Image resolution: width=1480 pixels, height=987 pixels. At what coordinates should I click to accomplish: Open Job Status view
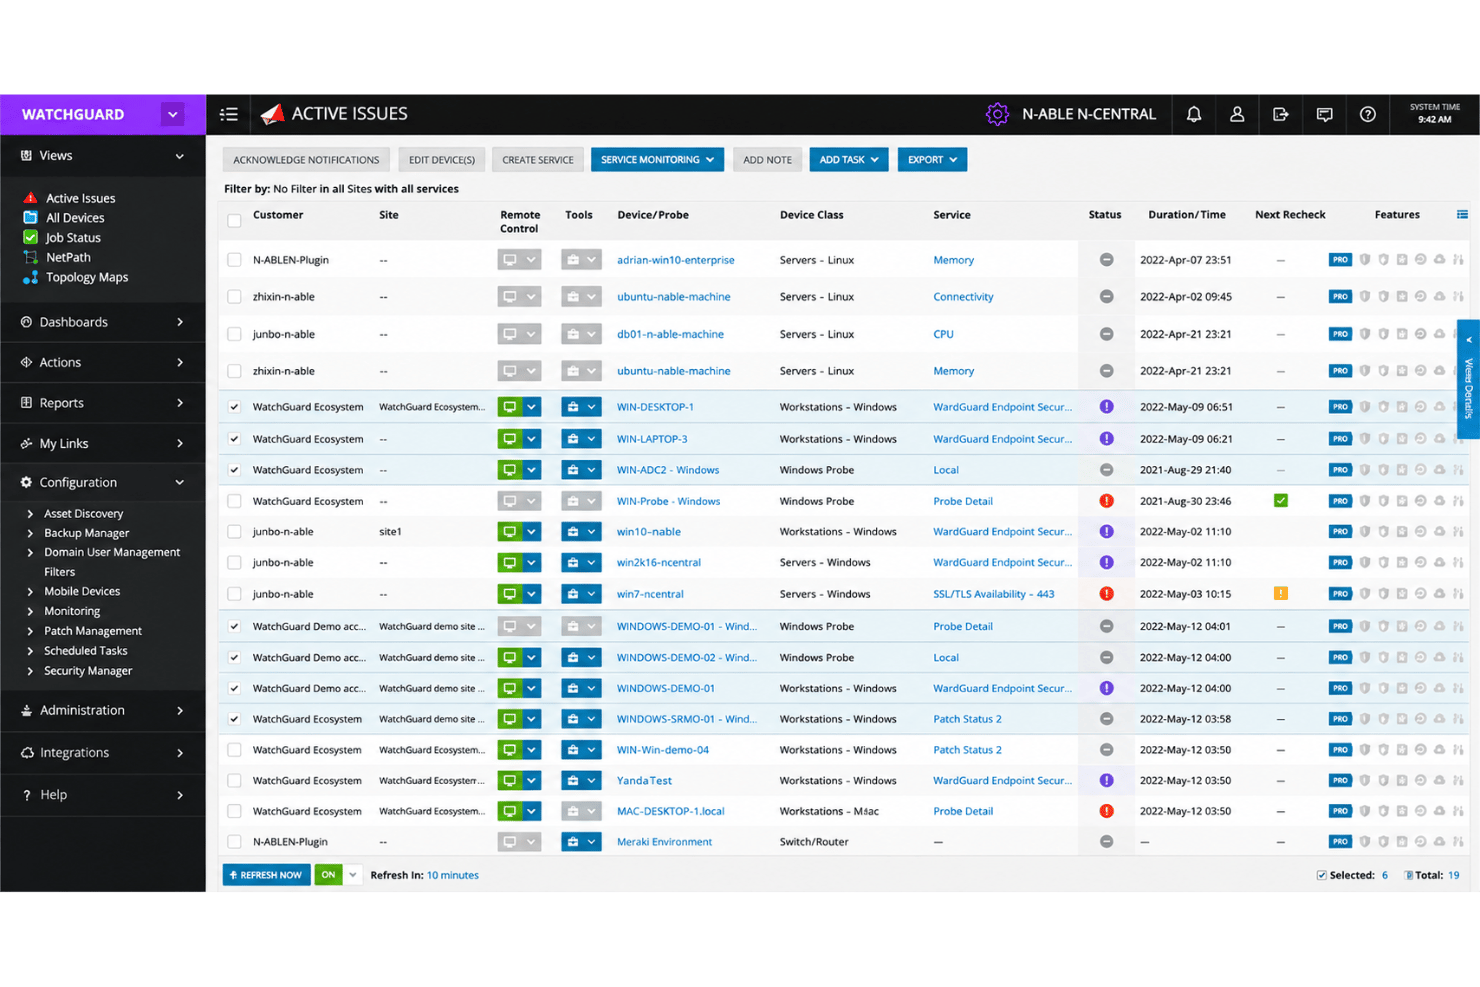(73, 238)
